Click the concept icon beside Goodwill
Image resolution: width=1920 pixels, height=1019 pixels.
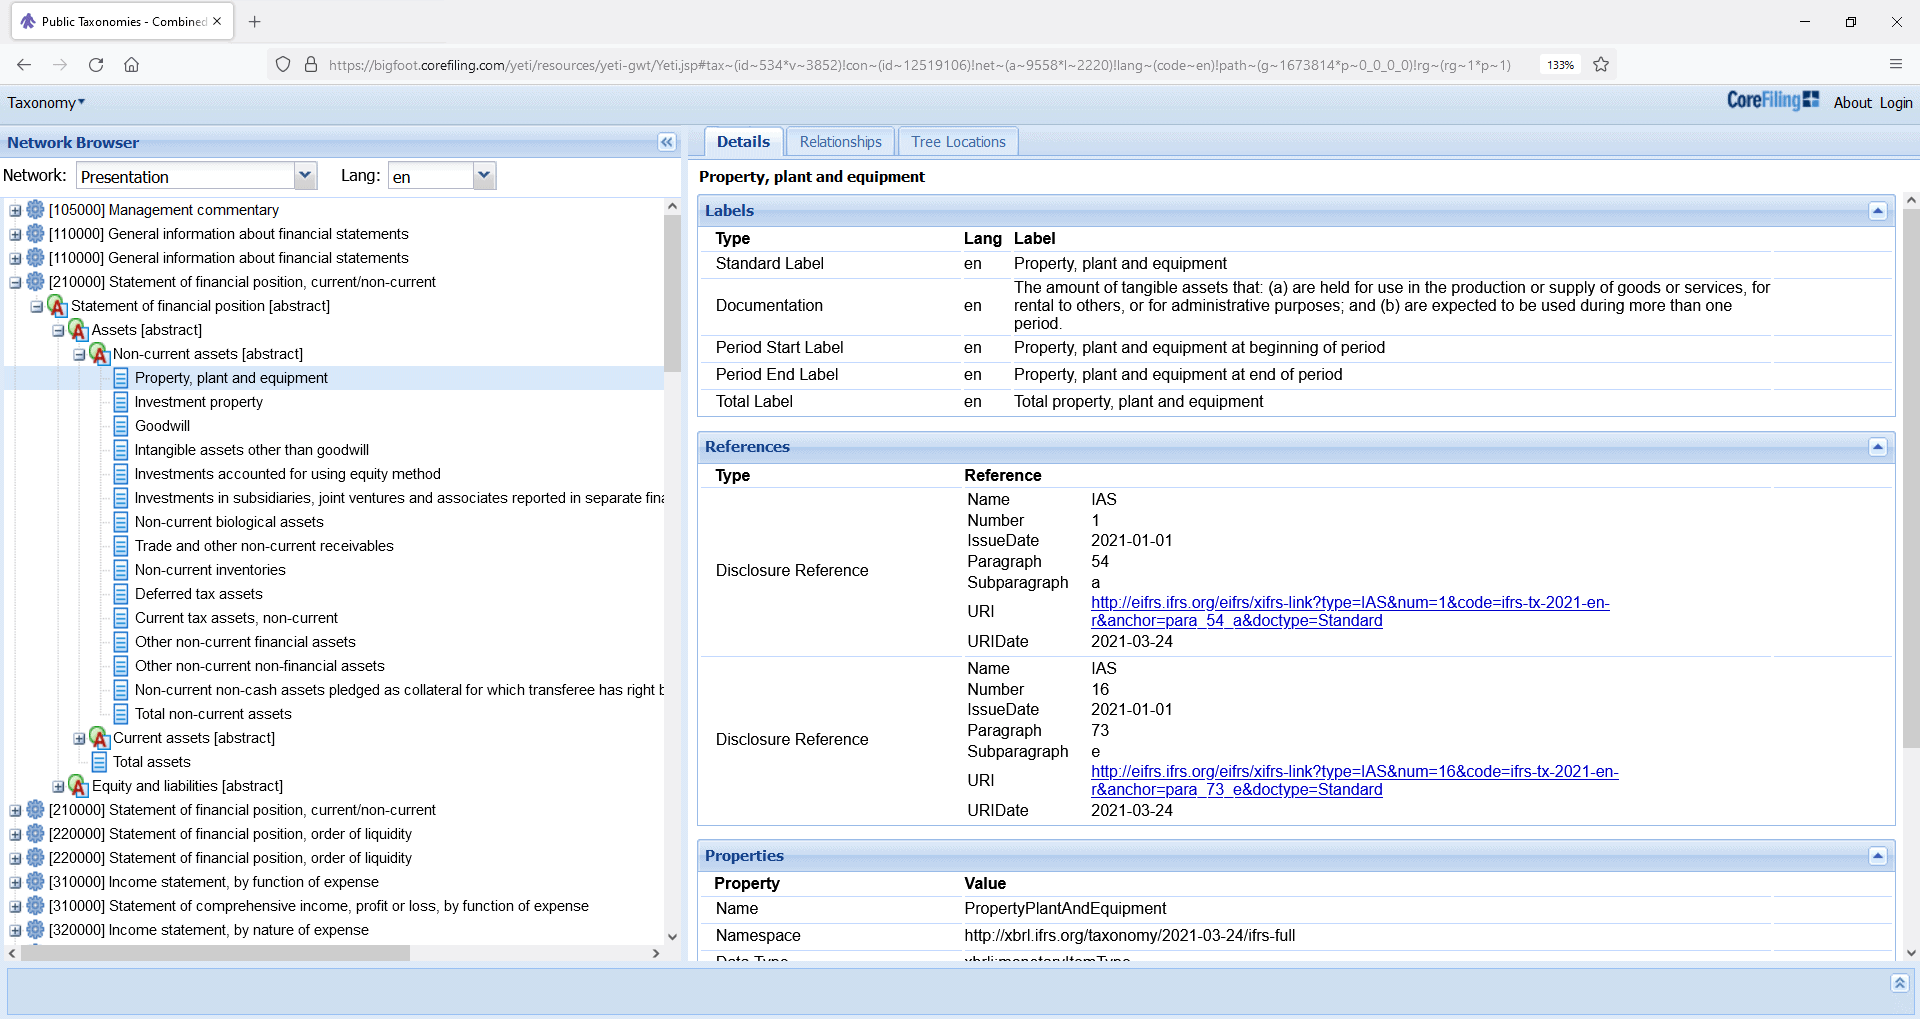(x=121, y=426)
